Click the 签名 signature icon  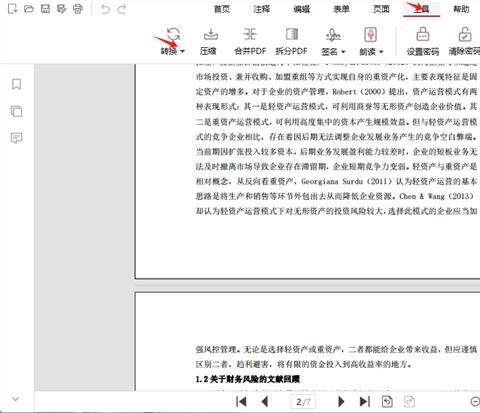(x=333, y=35)
